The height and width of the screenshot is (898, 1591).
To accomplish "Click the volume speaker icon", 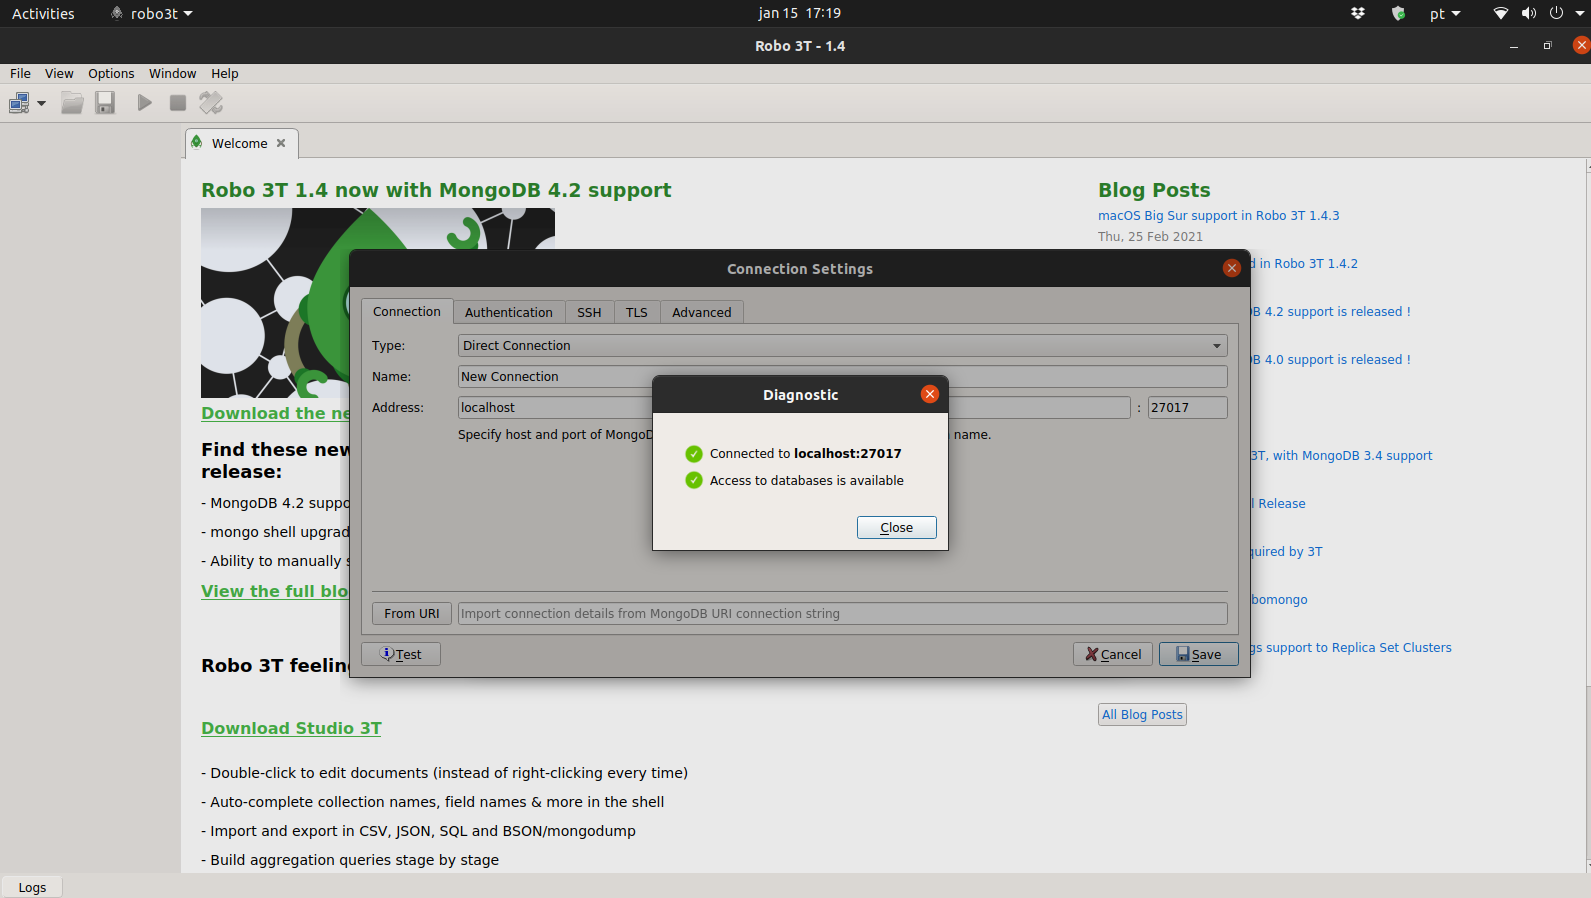I will click(x=1528, y=13).
